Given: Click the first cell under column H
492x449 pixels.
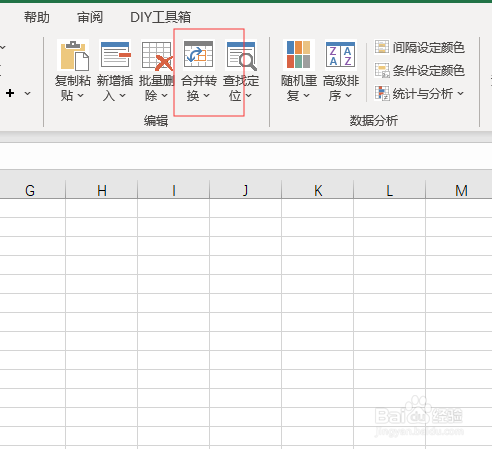Looking at the screenshot, I should click(x=102, y=208).
